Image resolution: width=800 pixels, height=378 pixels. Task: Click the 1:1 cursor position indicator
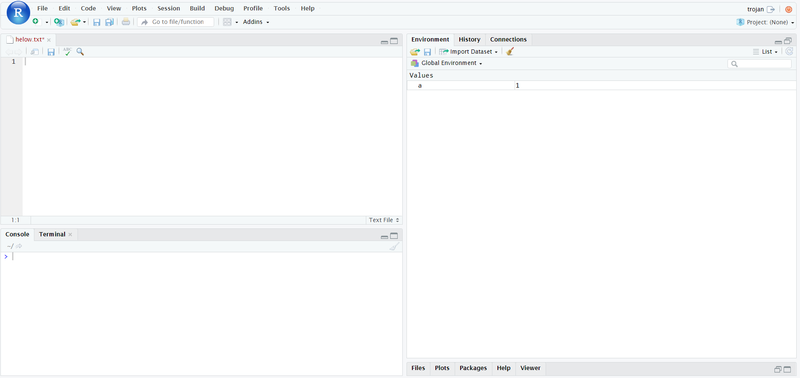coord(15,220)
